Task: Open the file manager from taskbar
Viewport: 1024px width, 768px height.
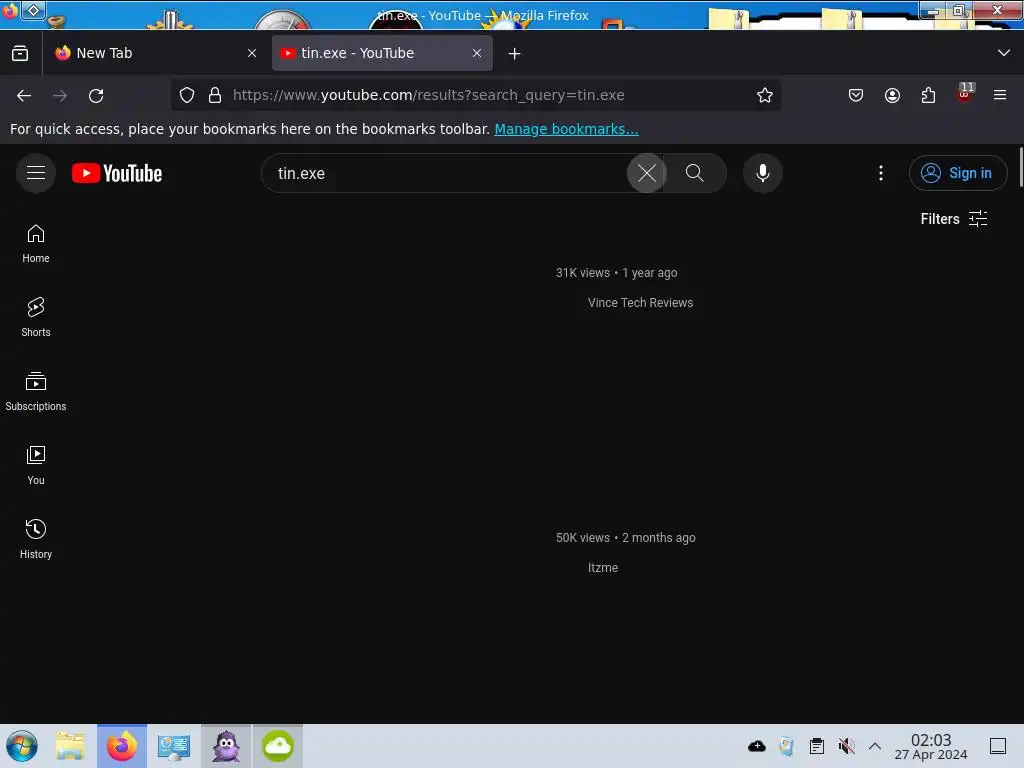Action: (70, 746)
